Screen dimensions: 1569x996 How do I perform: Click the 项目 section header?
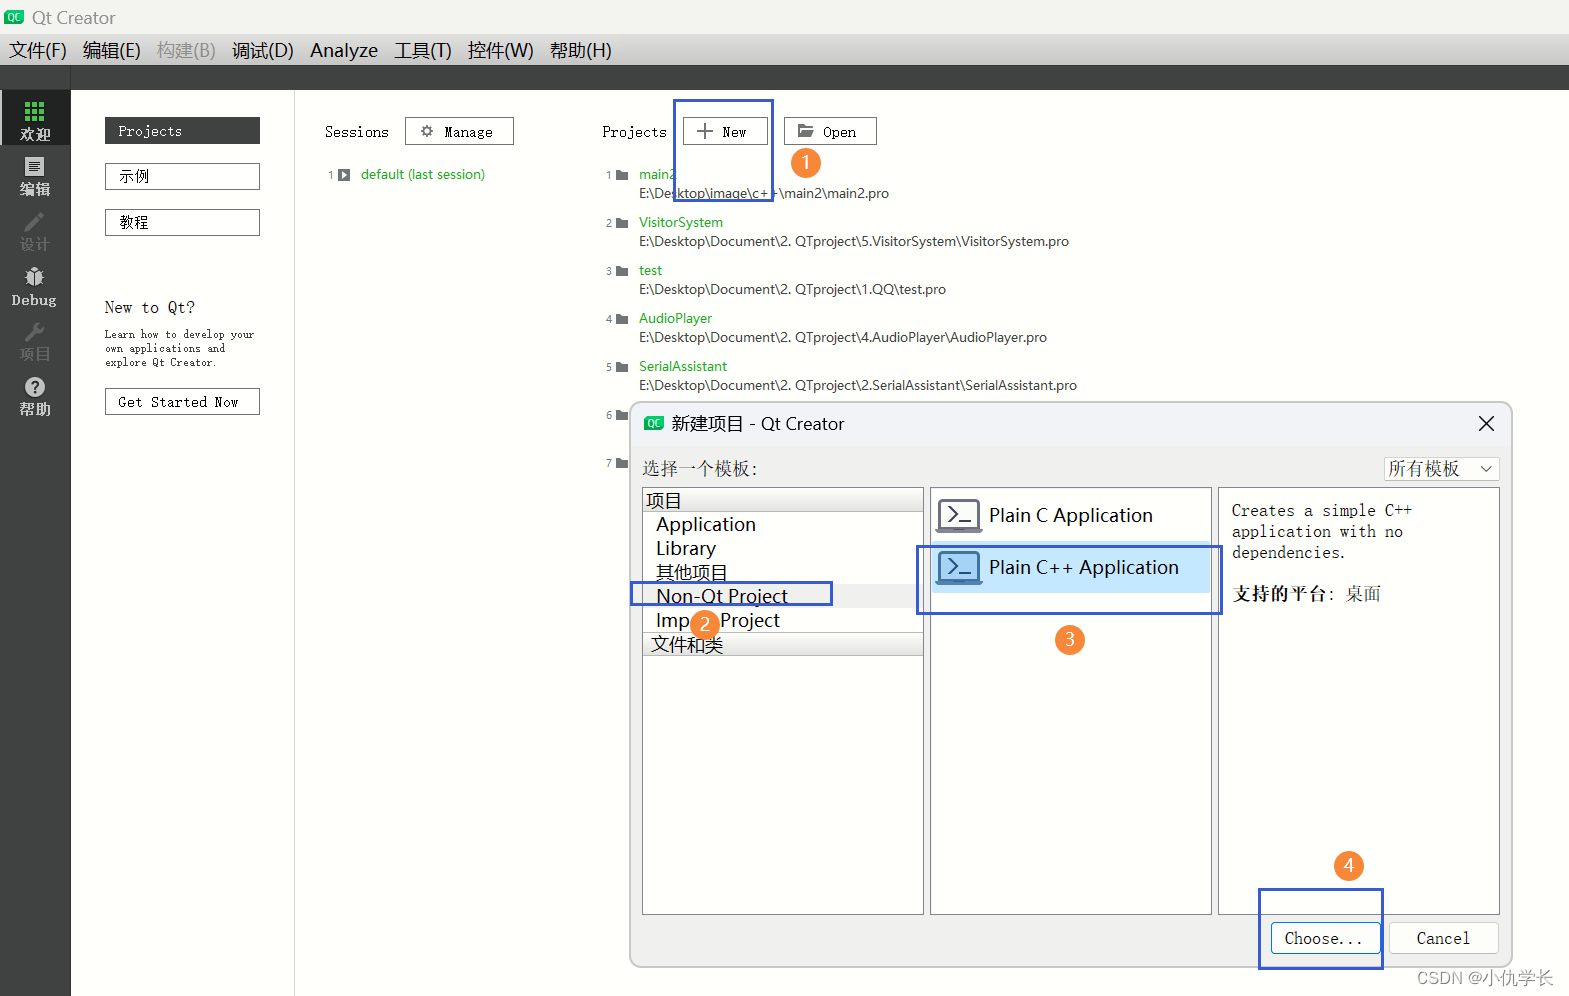click(x=783, y=500)
